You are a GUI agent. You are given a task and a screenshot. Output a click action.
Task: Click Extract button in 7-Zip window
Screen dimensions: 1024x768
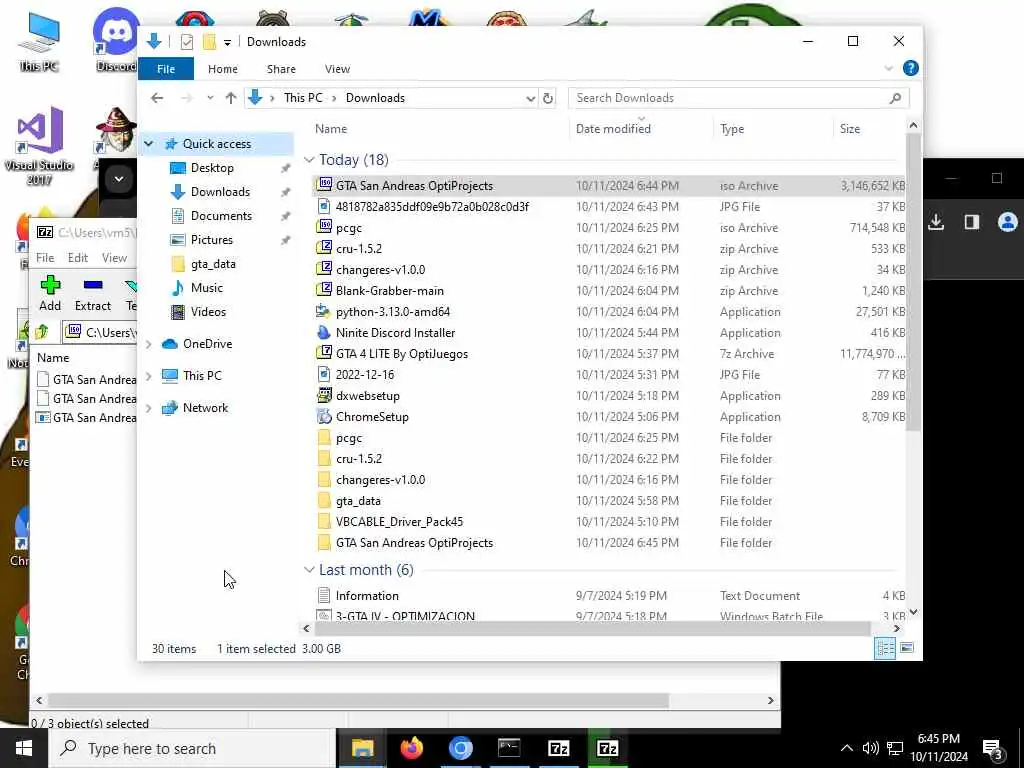coord(93,293)
